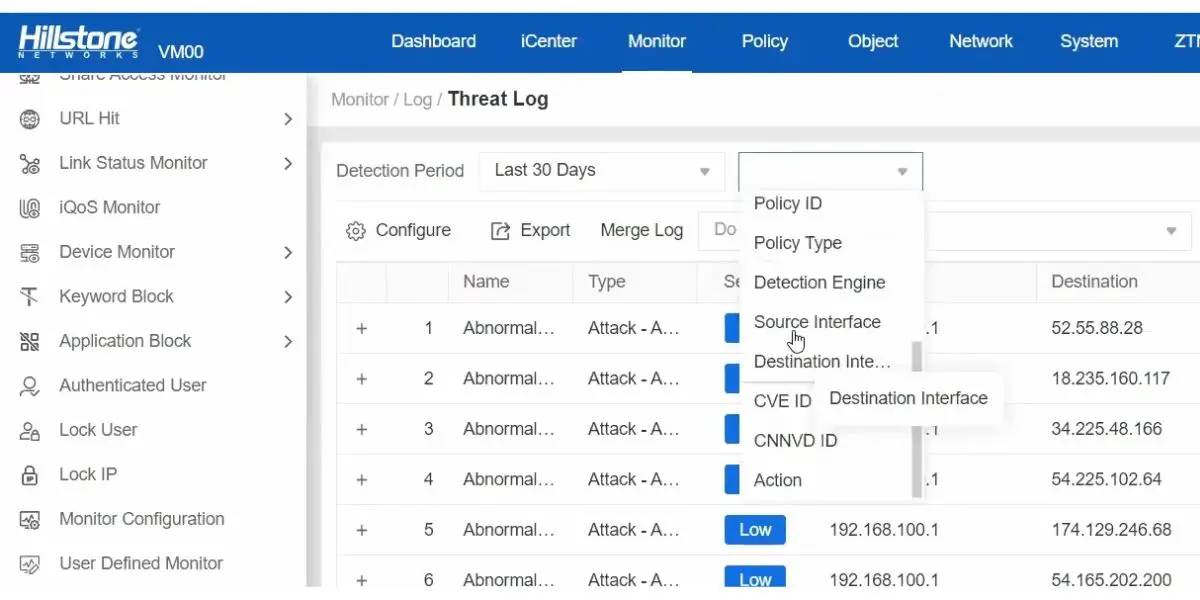Screen dimensions: 1200x600
Task: Click the dropdown list scrollbar
Action: coord(916,419)
